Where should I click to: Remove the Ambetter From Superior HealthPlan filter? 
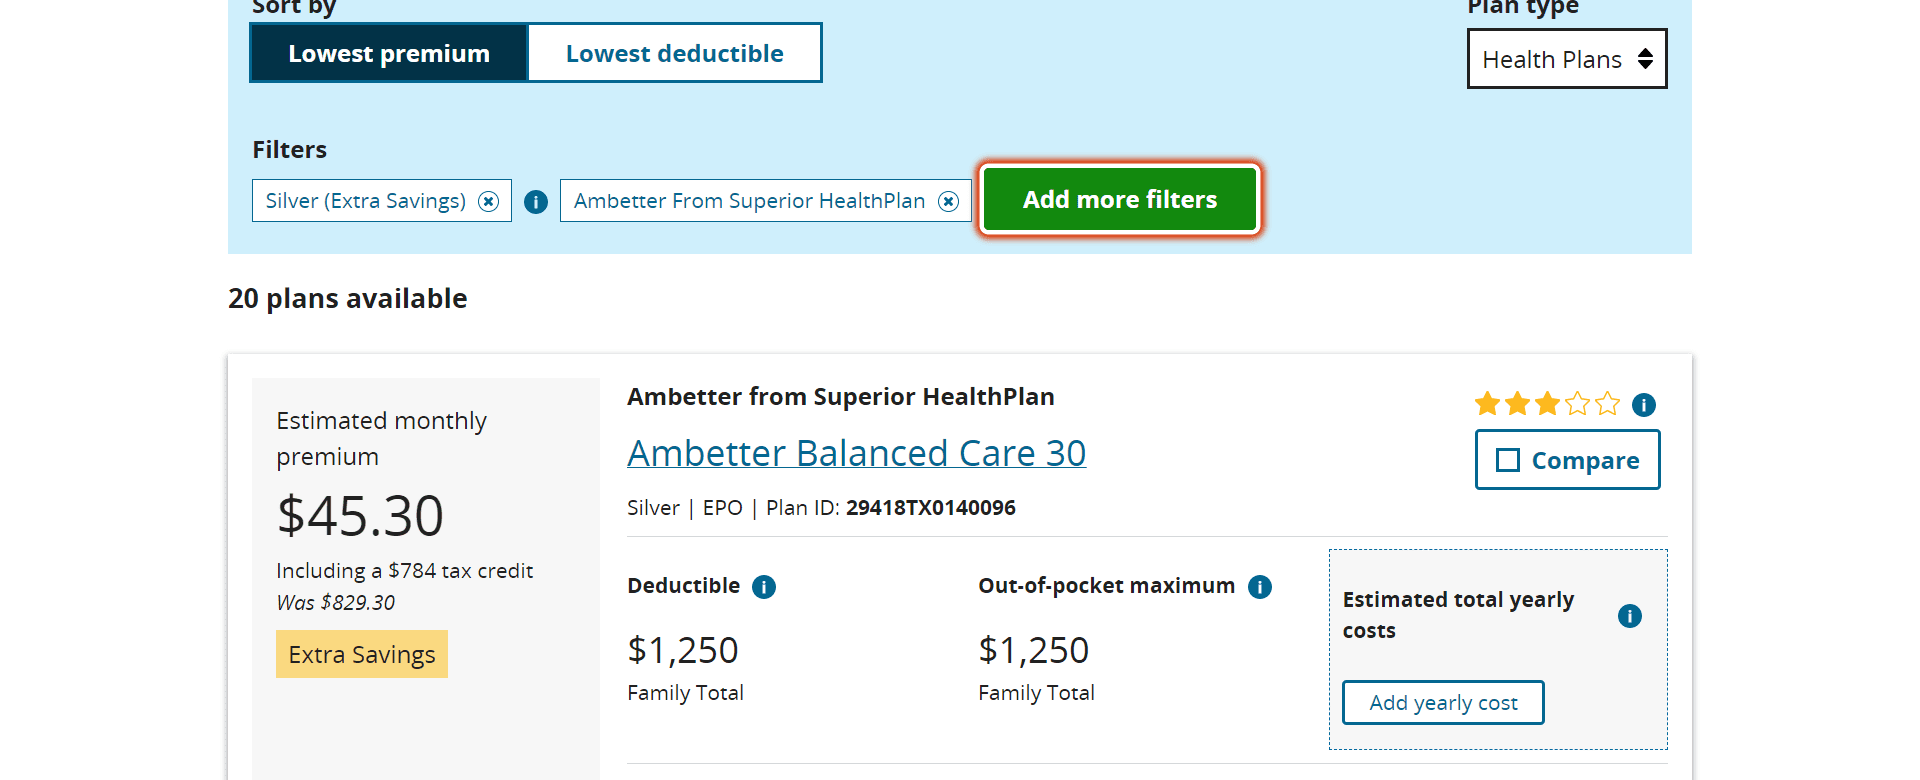tap(948, 201)
